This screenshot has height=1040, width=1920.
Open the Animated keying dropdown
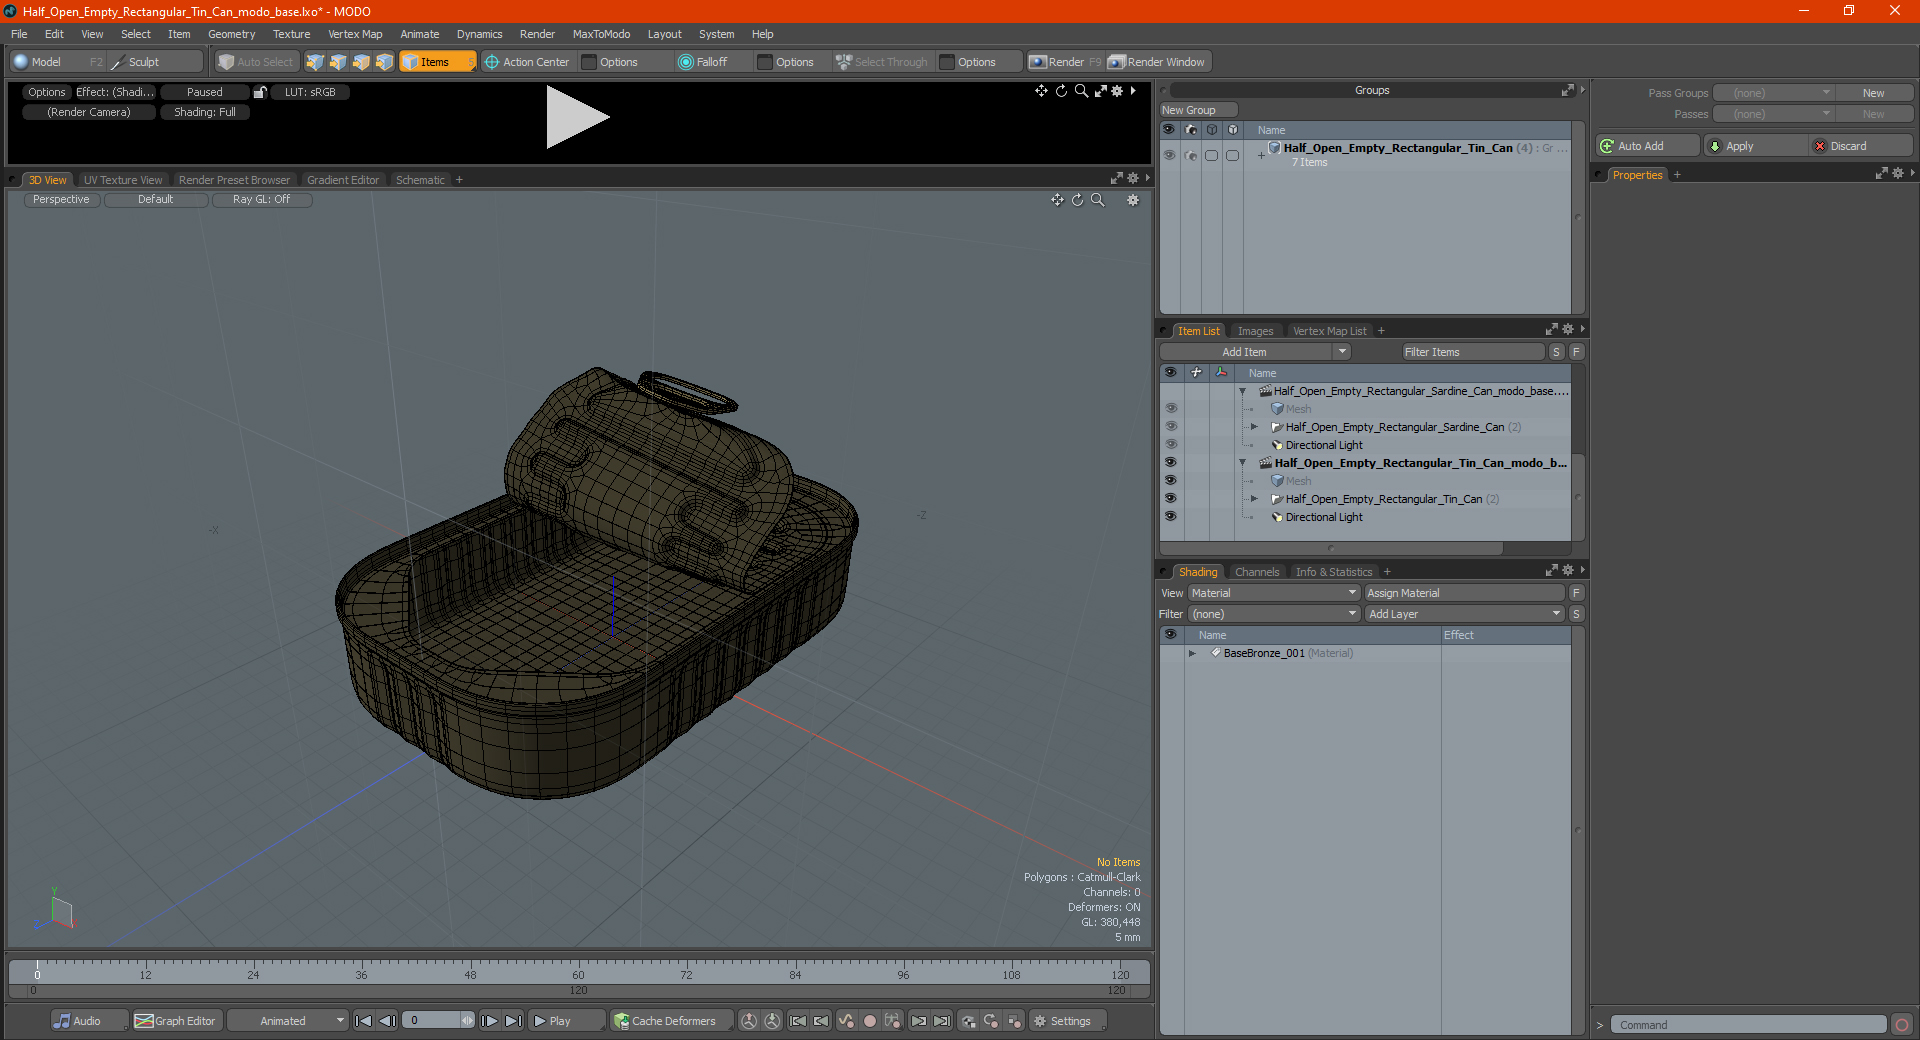click(287, 1021)
